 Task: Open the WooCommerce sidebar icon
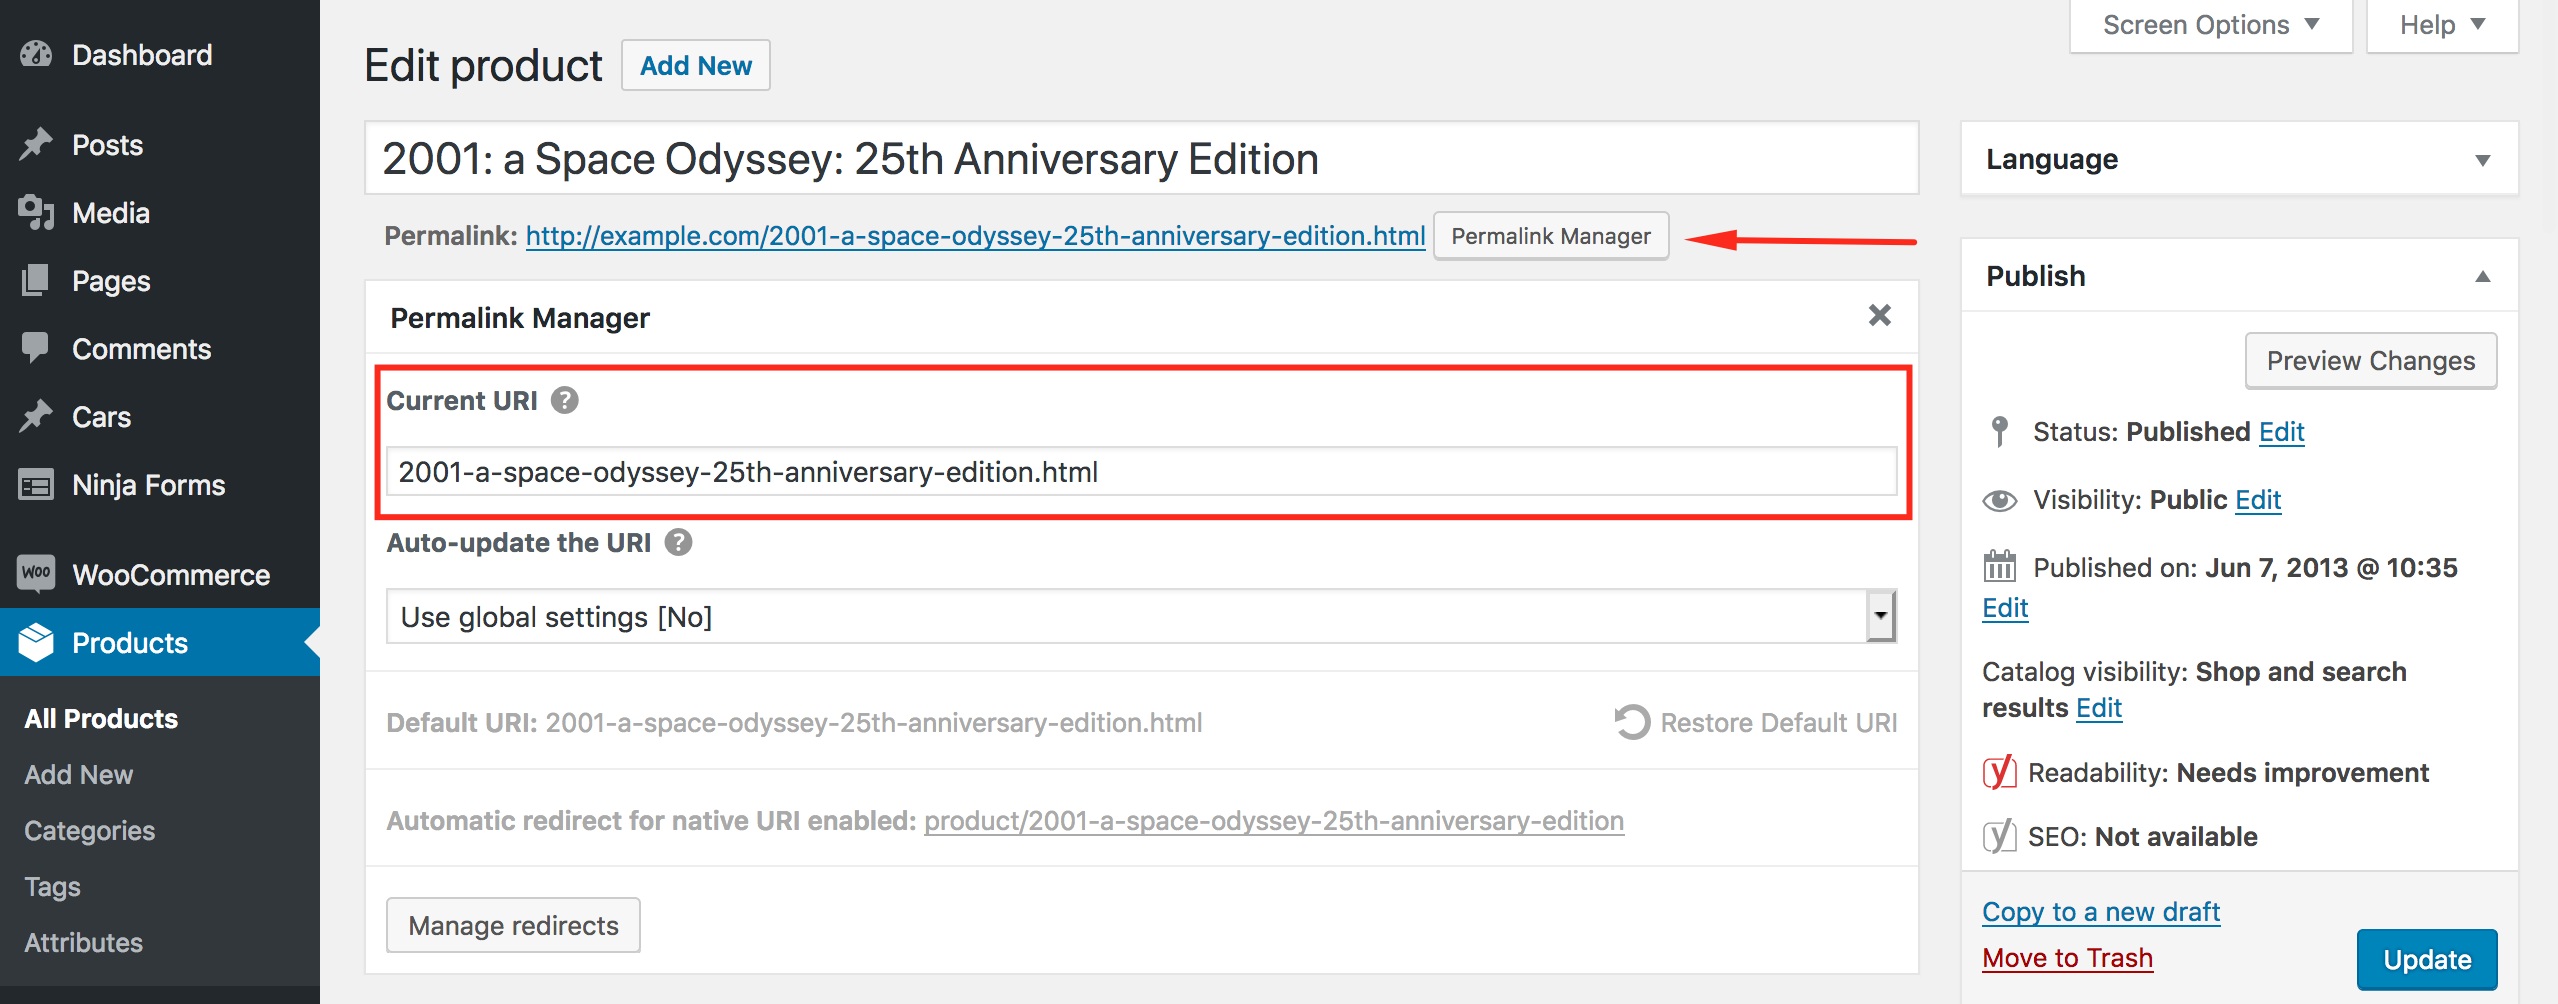coord(36,574)
